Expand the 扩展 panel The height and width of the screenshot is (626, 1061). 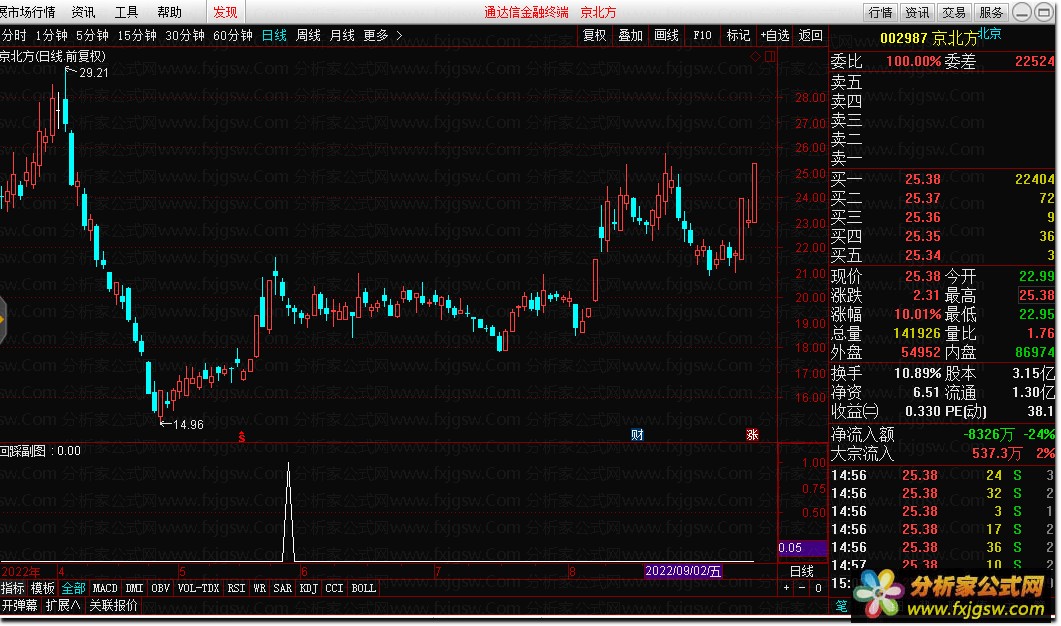(x=63, y=605)
